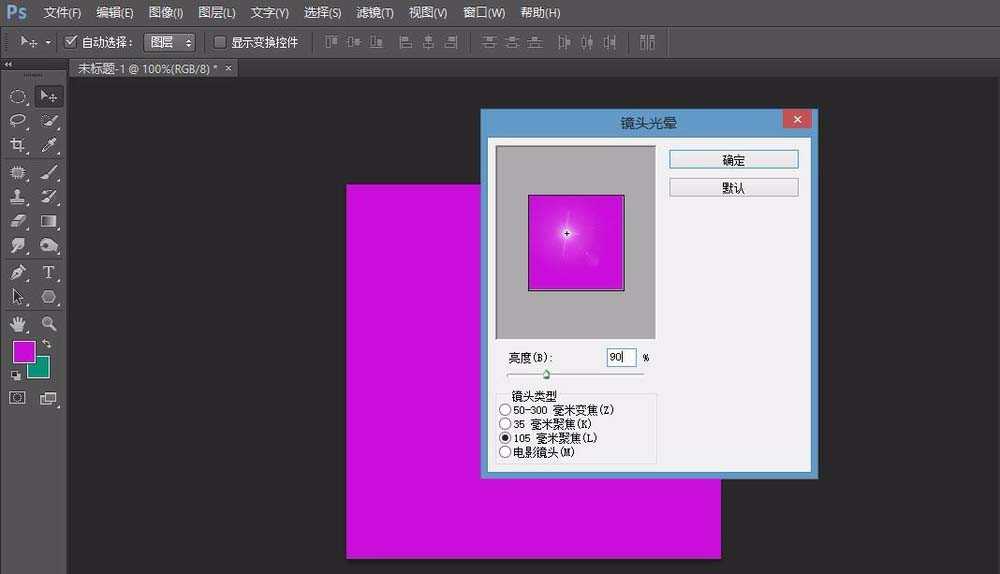The width and height of the screenshot is (1000, 574).
Task: Open the 滤镜 menu
Action: [375, 13]
